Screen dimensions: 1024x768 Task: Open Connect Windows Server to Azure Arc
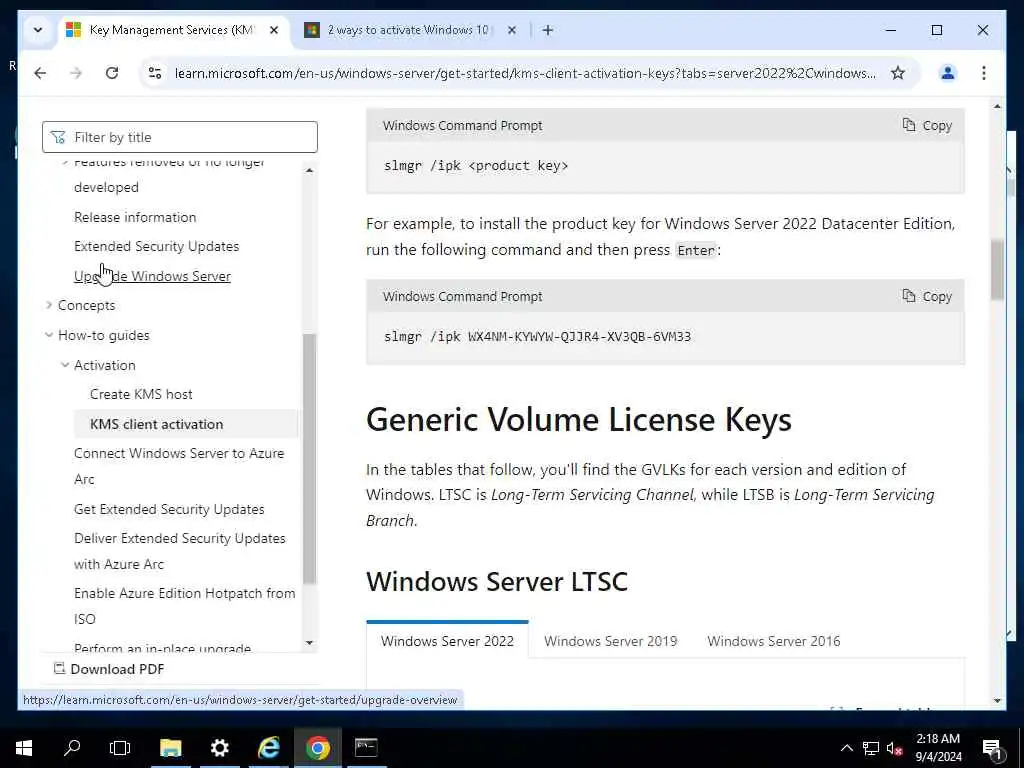(179, 466)
